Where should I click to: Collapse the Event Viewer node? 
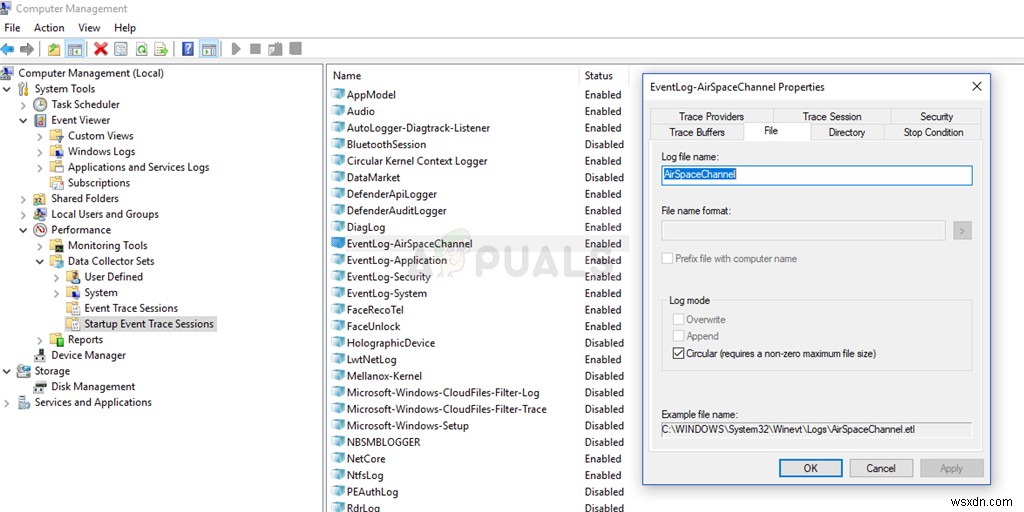(x=24, y=120)
